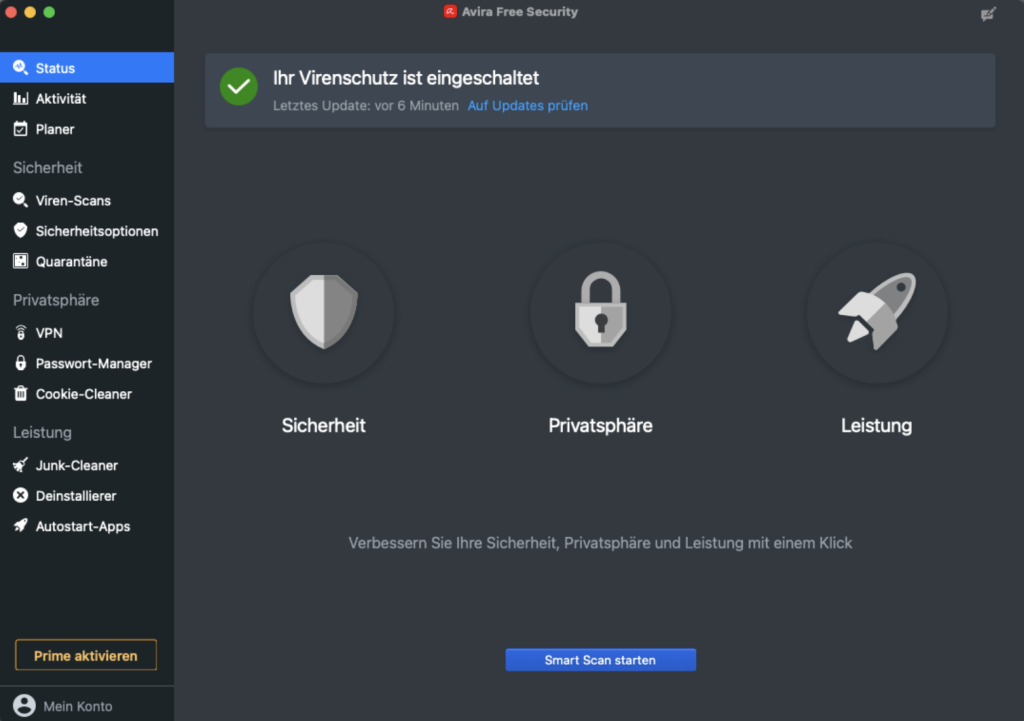This screenshot has width=1024, height=721.
Task: Click the Prime aktivieren button
Action: click(86, 656)
